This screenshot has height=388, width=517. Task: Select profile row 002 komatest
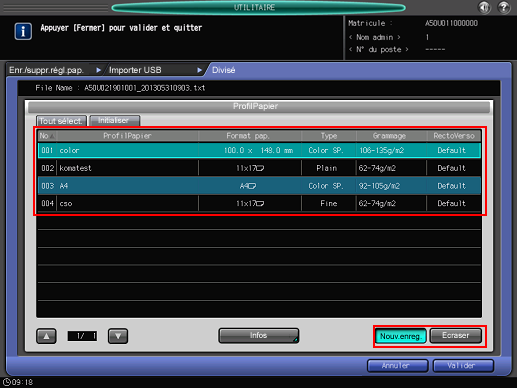pos(259,168)
